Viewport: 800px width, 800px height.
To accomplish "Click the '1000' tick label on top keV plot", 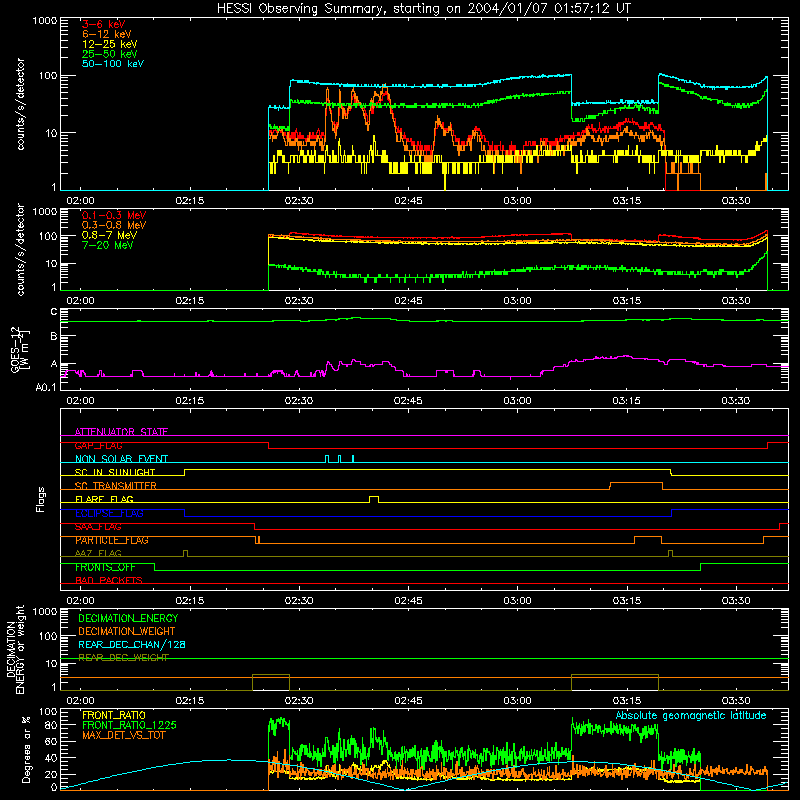I will point(45,21).
